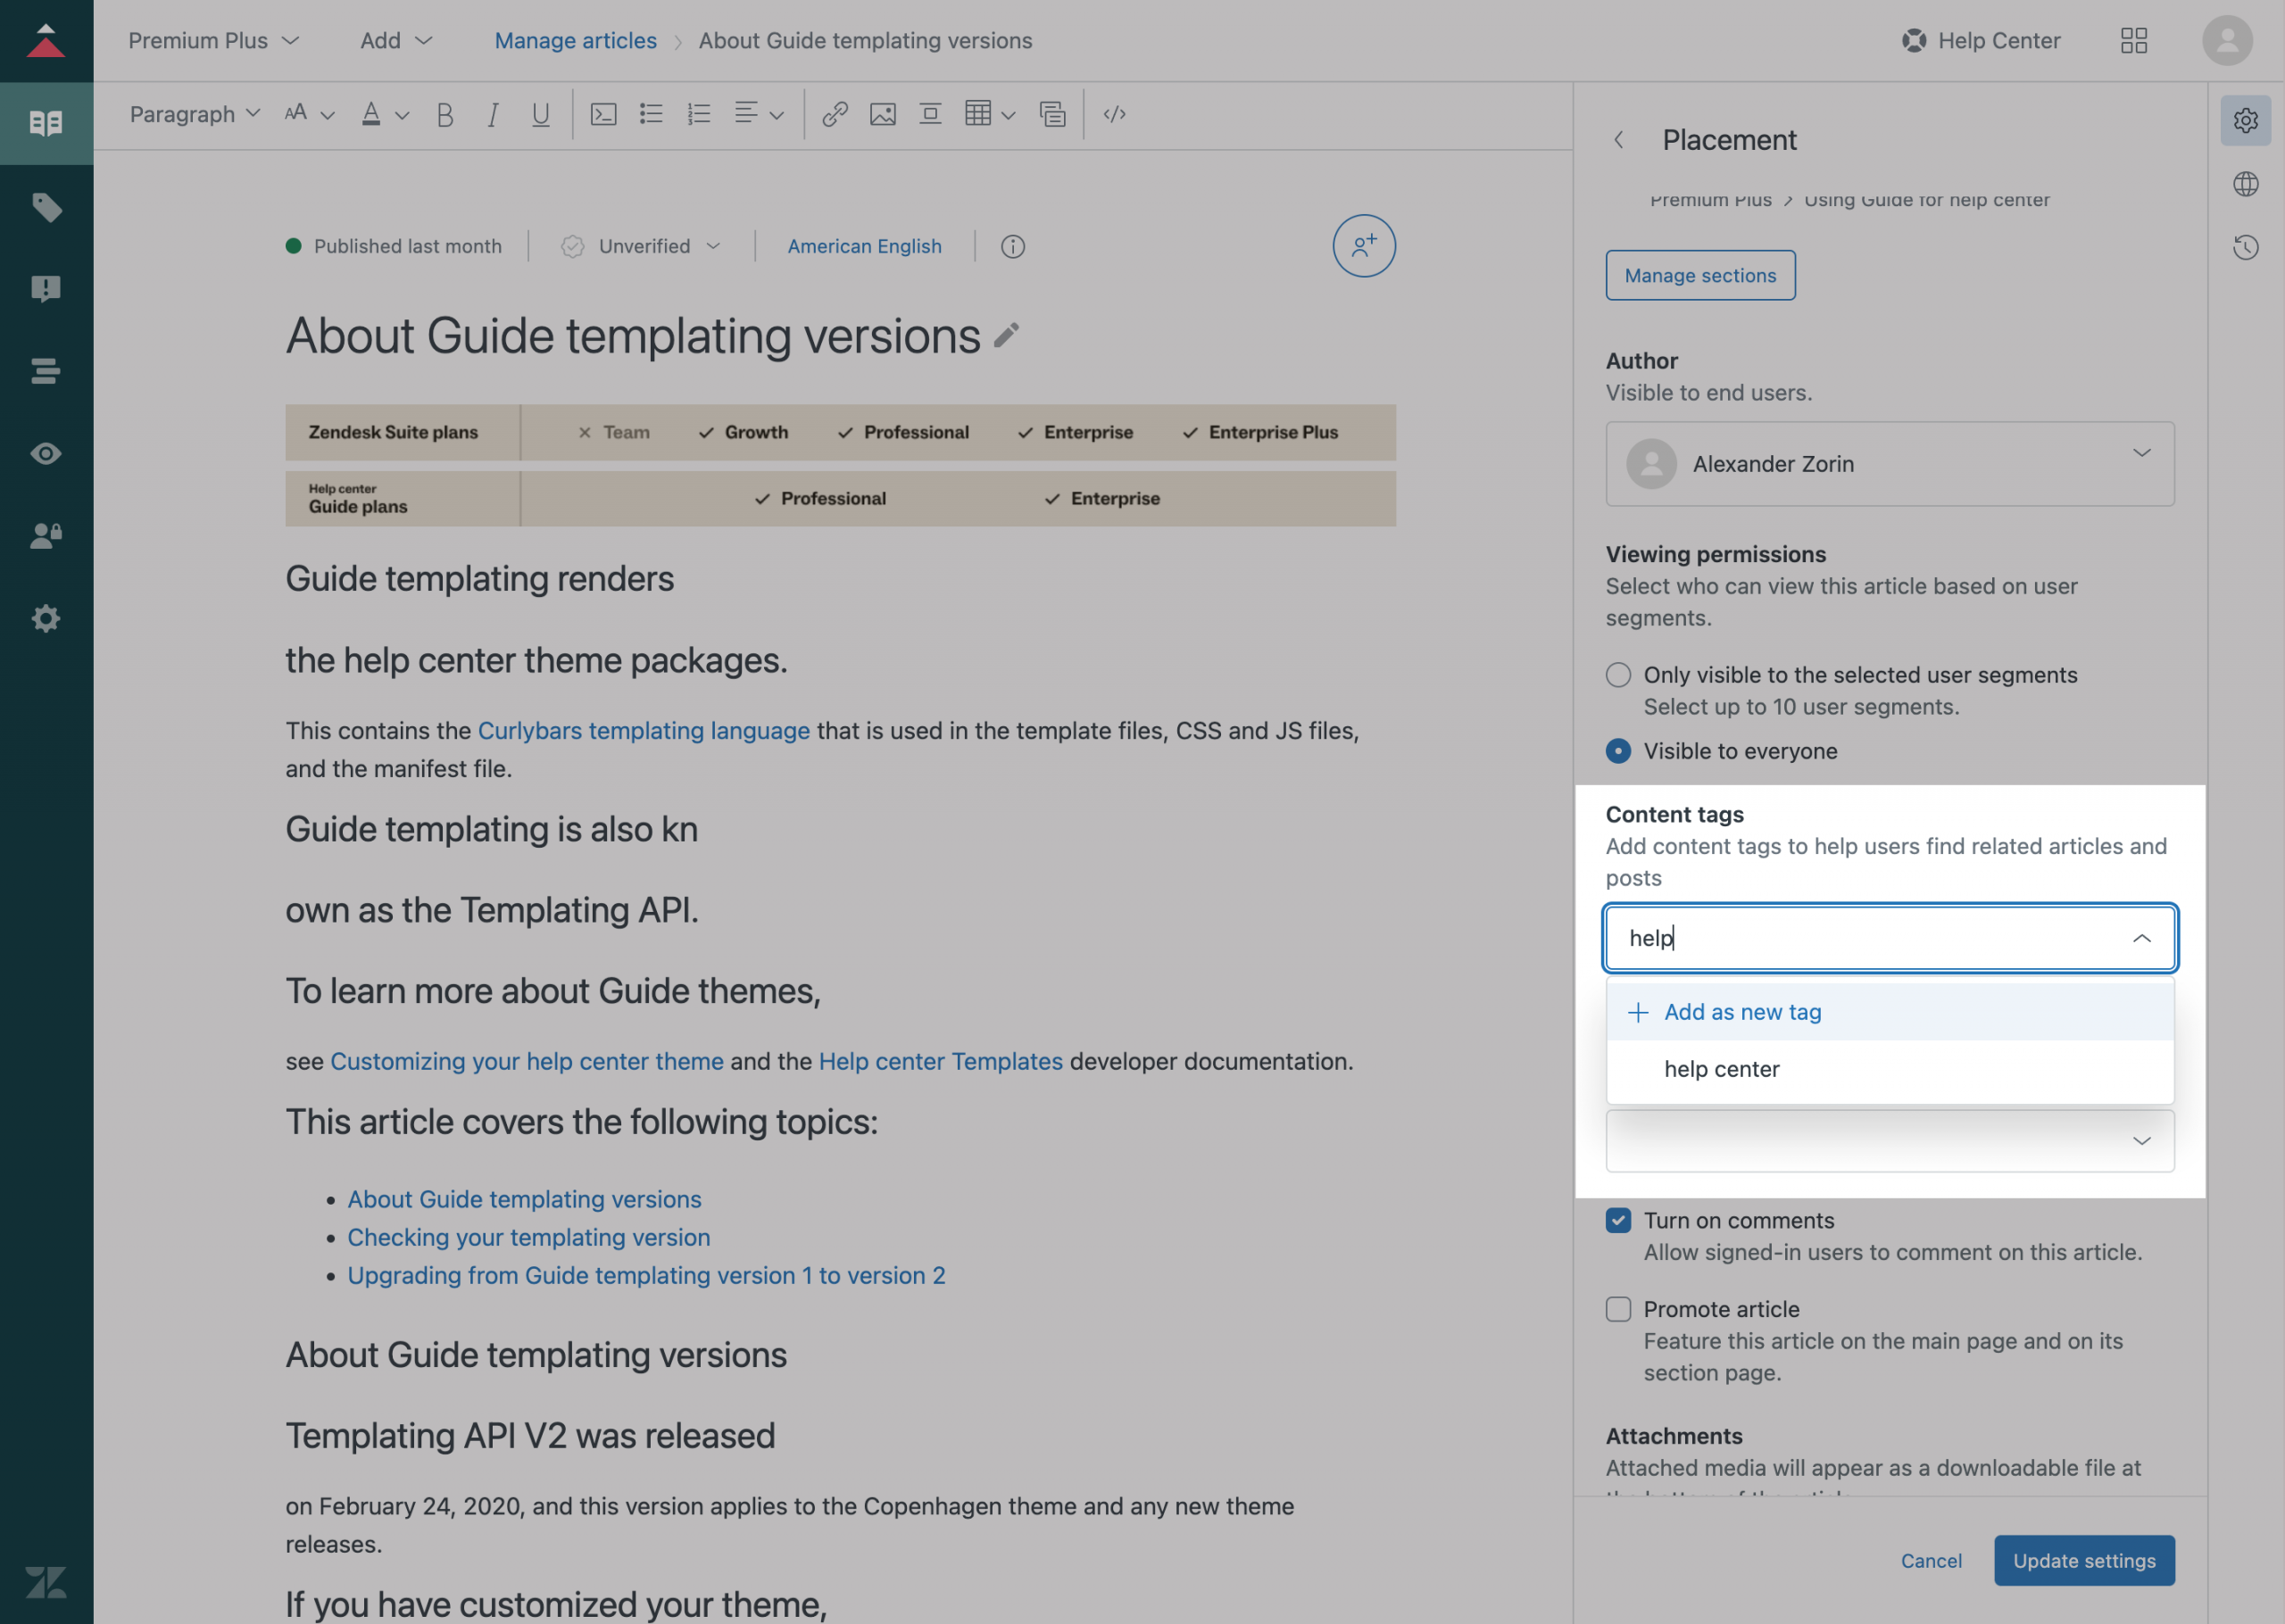Open the font size dropdown
Viewport: 2285px width, 1624px height.
coord(308,114)
